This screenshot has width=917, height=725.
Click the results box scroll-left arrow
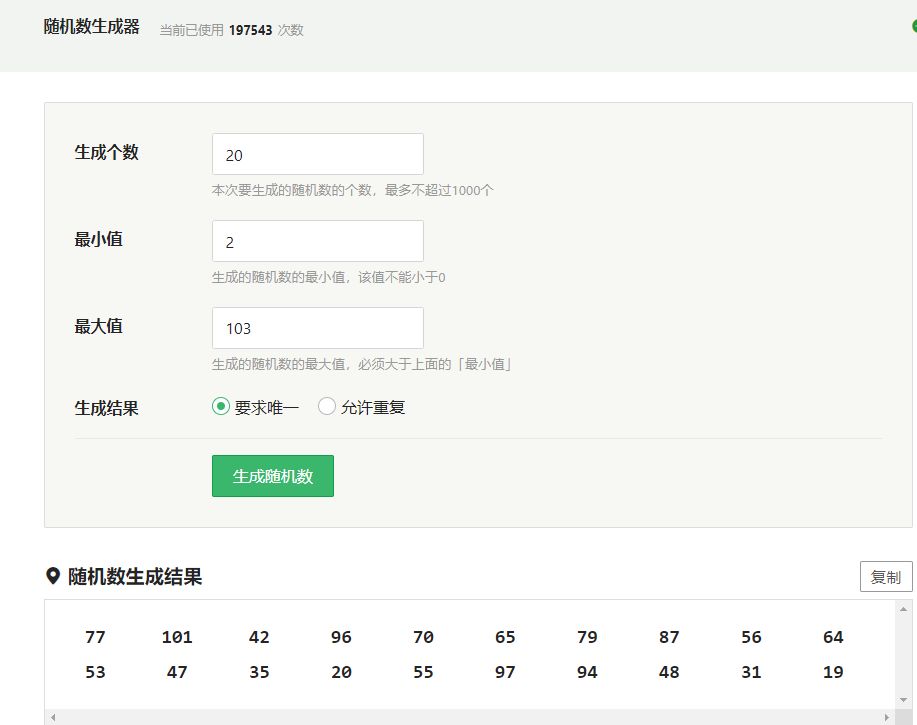coord(53,717)
